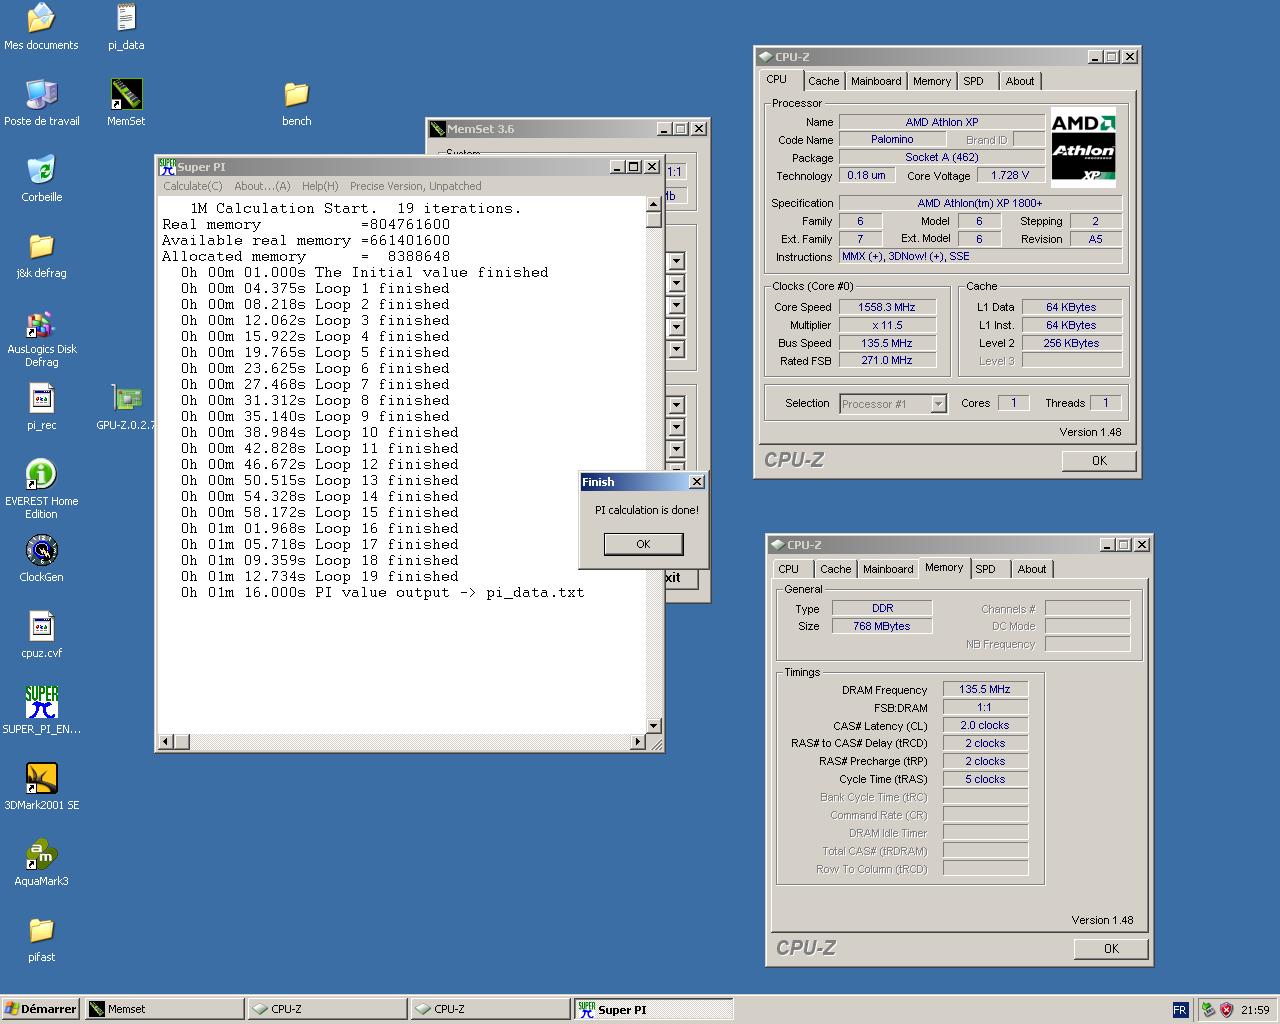Switch to SPD tab in upper CPU-Z
This screenshot has width=1280, height=1024.
974,81
